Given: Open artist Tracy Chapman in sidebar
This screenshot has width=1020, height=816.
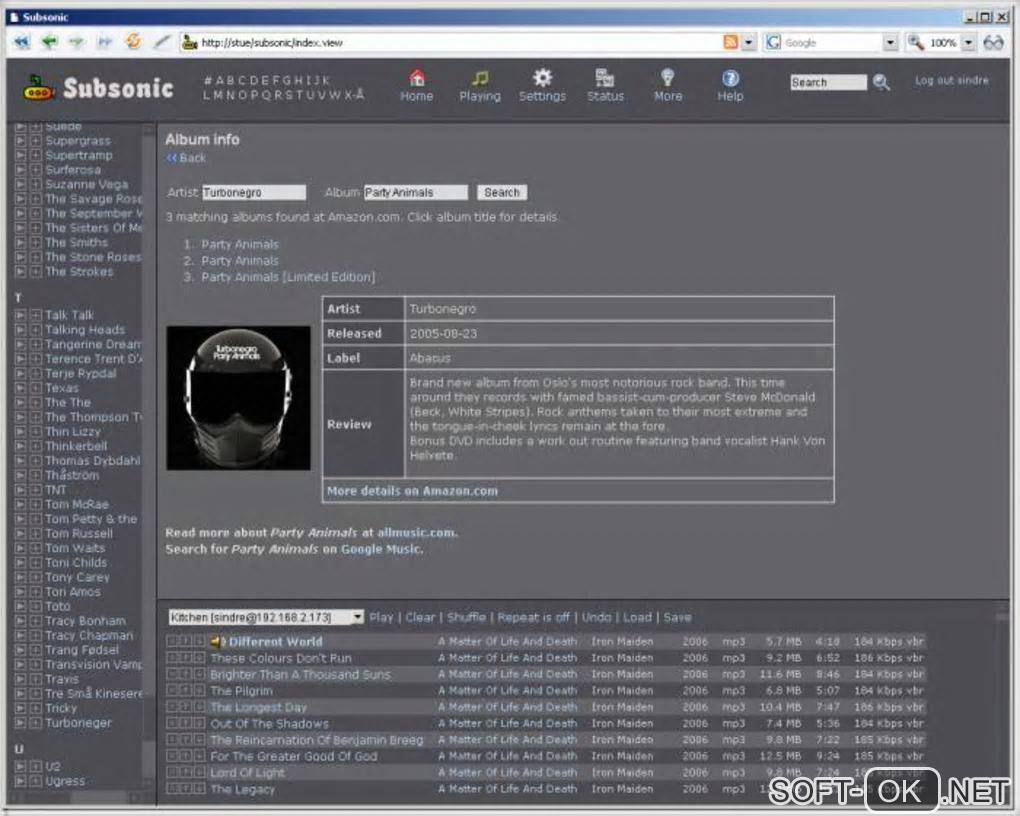Looking at the screenshot, I should (x=89, y=636).
